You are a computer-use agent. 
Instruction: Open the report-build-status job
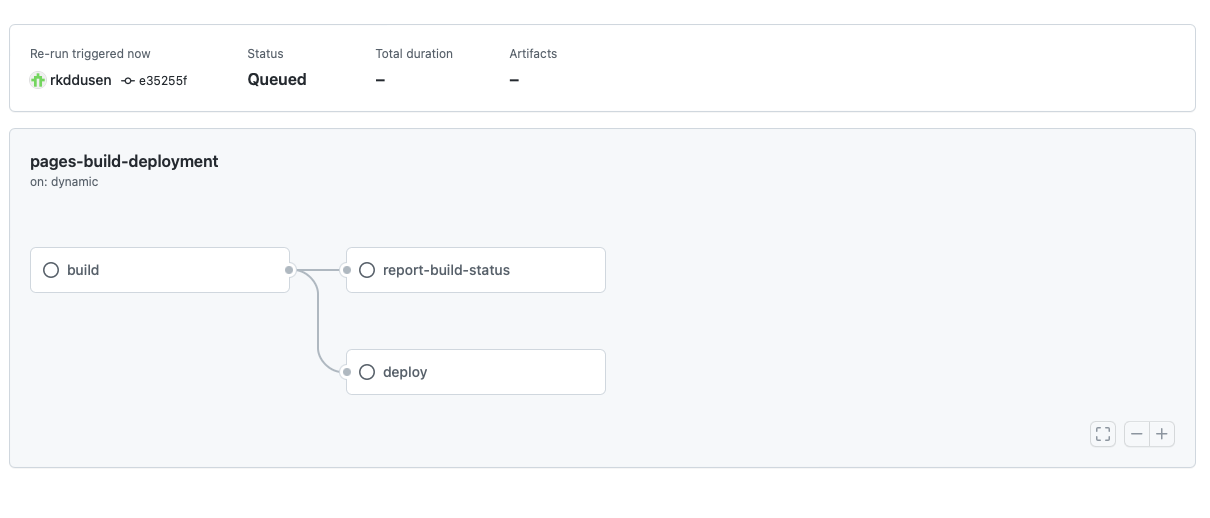tap(476, 270)
